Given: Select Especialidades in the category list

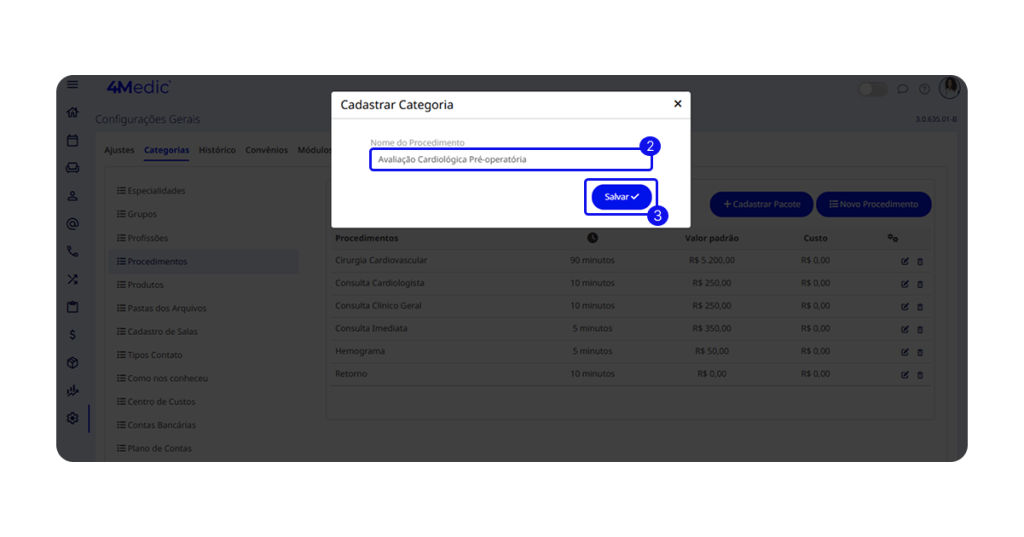Looking at the screenshot, I should point(156,191).
